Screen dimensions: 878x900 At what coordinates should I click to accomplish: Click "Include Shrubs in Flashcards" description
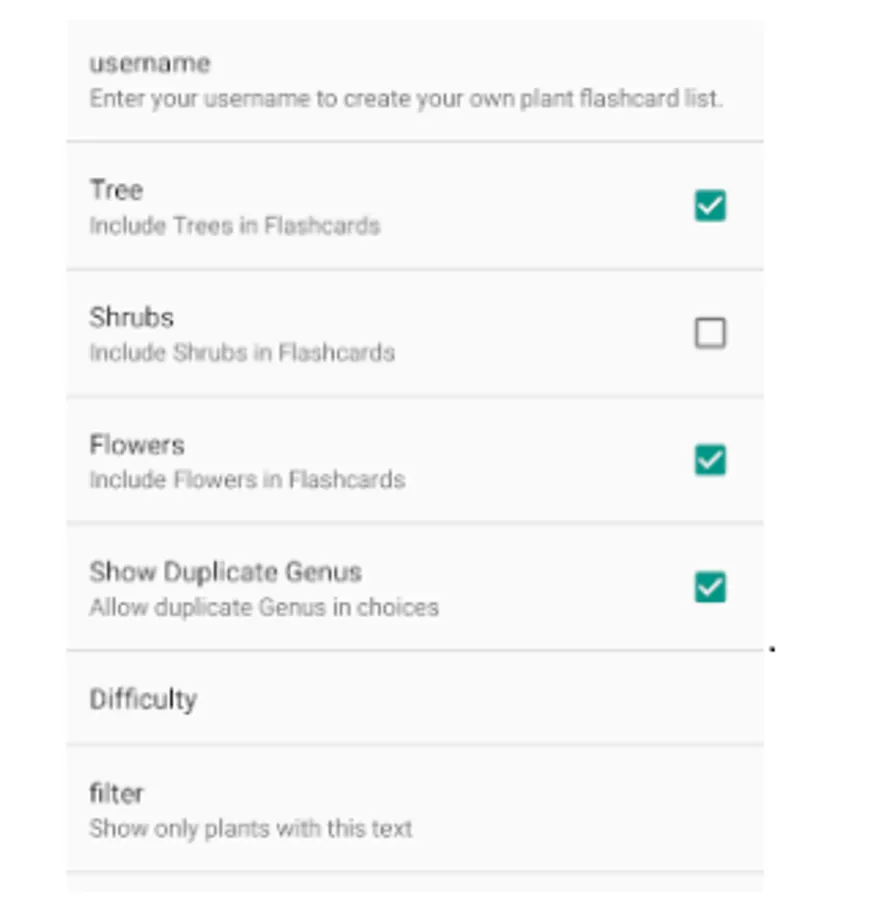coord(242,353)
